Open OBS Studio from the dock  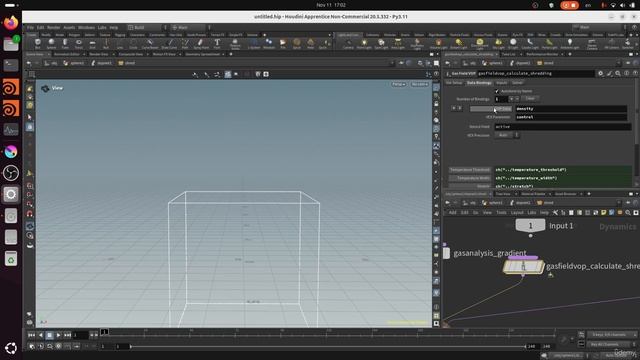click(x=11, y=173)
